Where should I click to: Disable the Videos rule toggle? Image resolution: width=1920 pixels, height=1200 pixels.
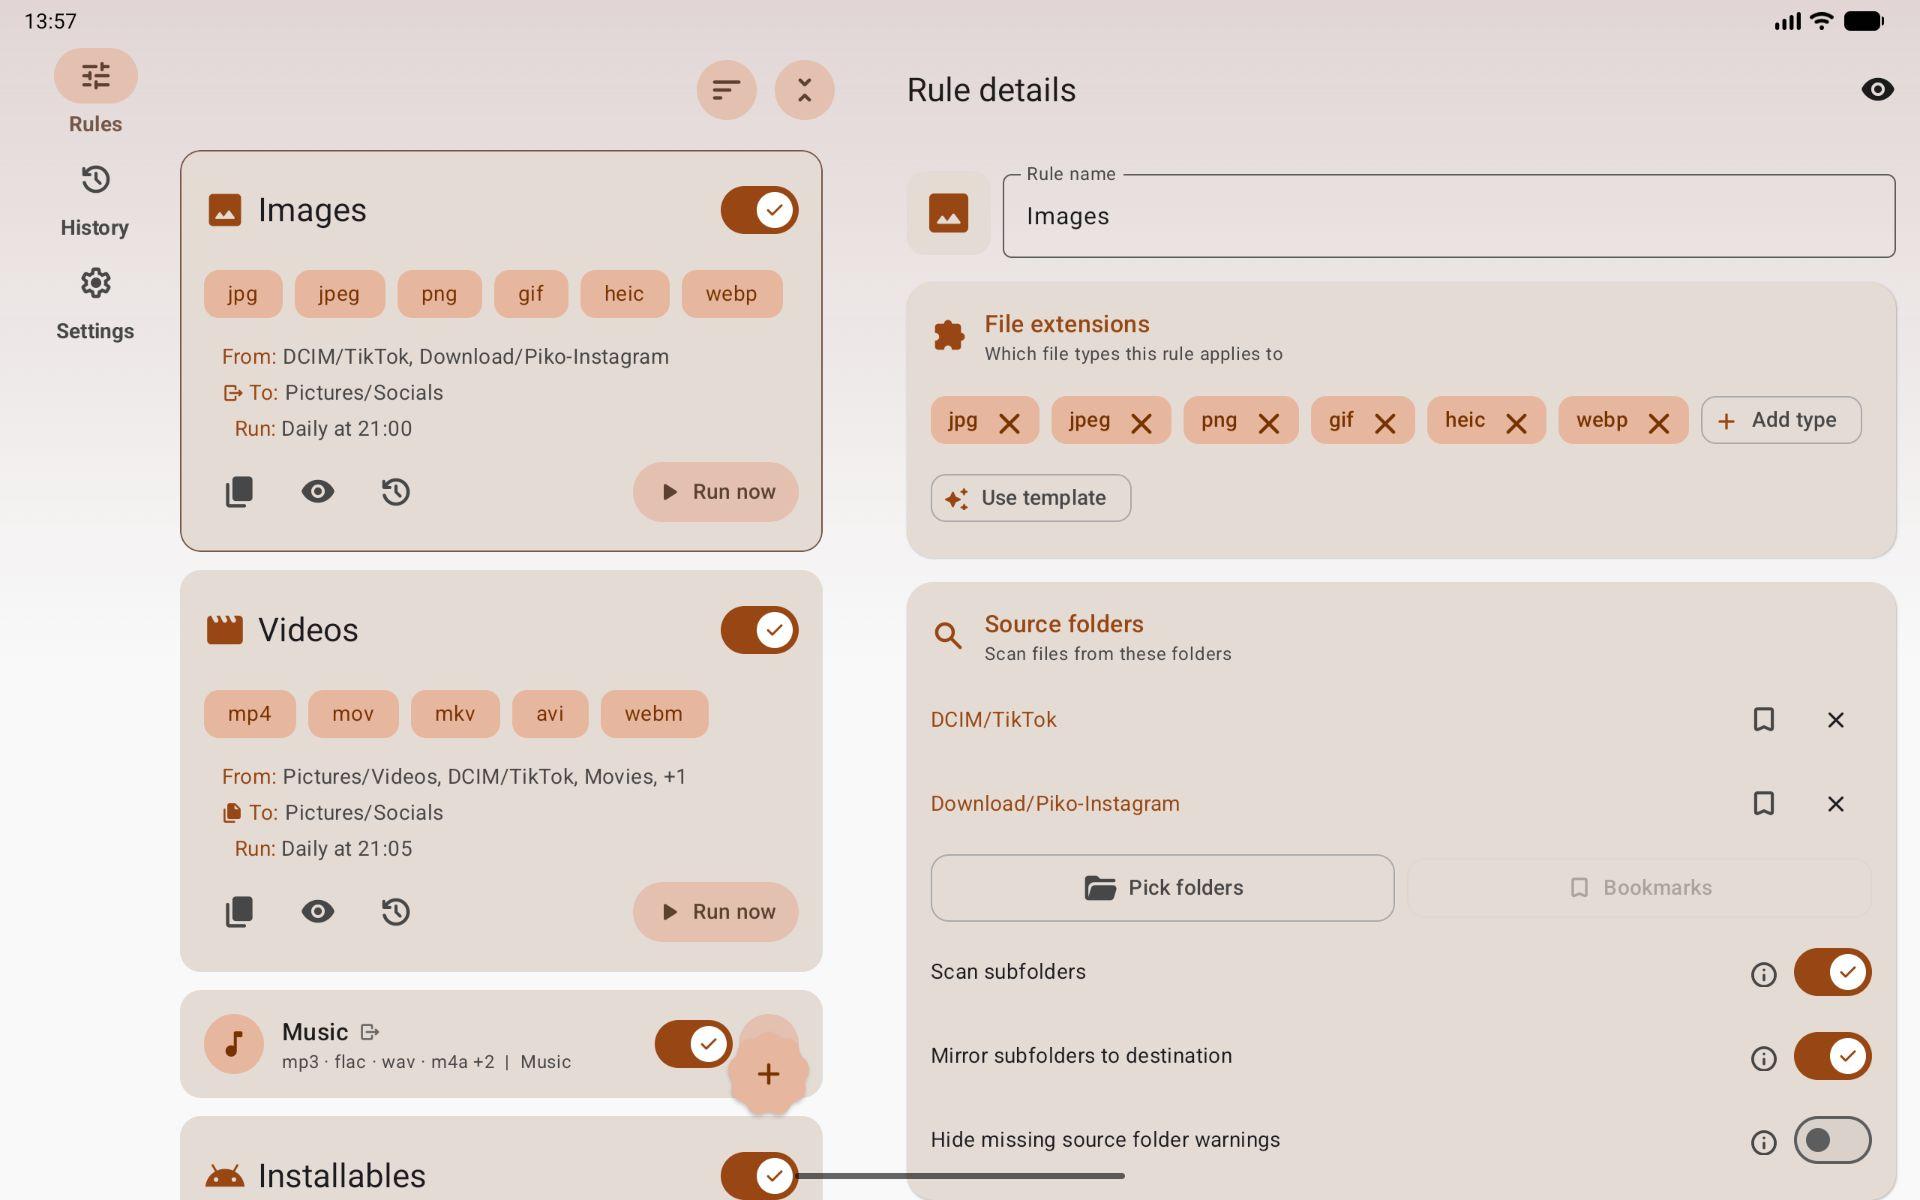coord(759,630)
